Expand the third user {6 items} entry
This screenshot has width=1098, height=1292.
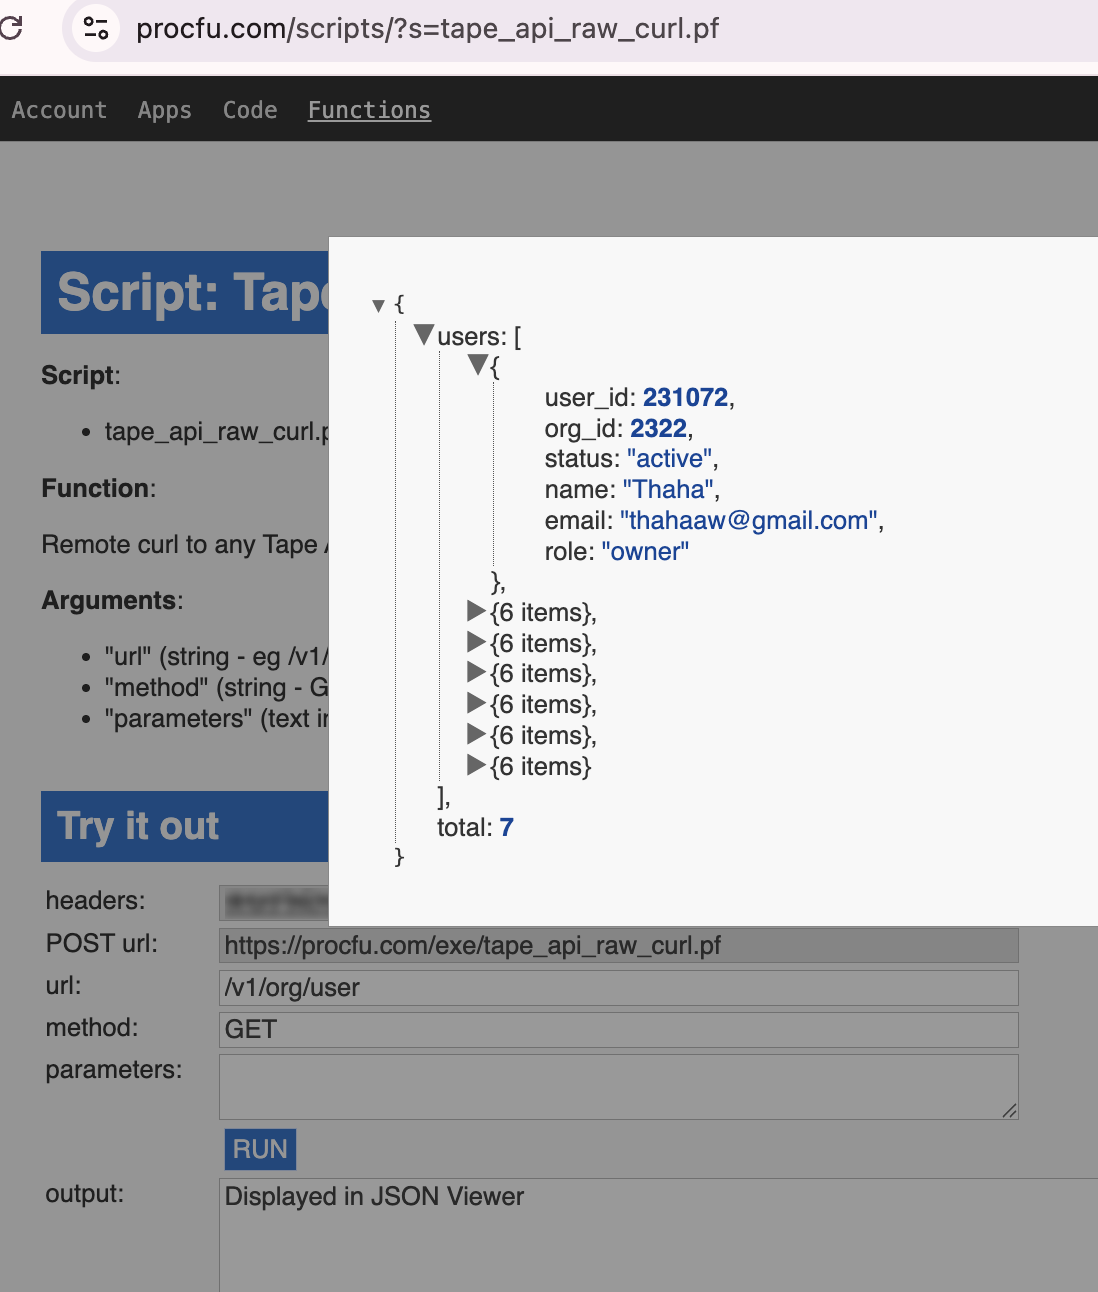click(x=476, y=642)
